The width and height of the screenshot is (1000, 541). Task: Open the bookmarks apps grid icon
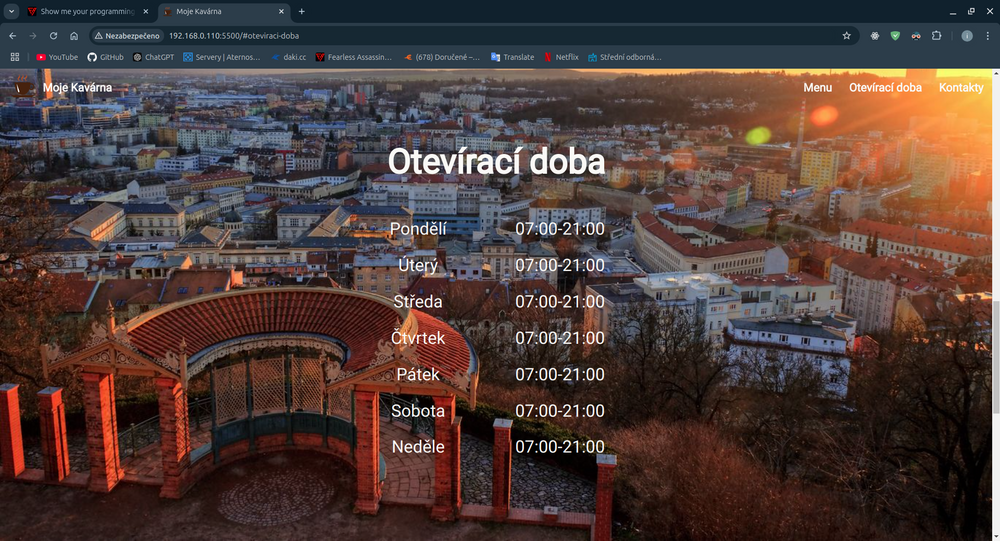[x=15, y=57]
